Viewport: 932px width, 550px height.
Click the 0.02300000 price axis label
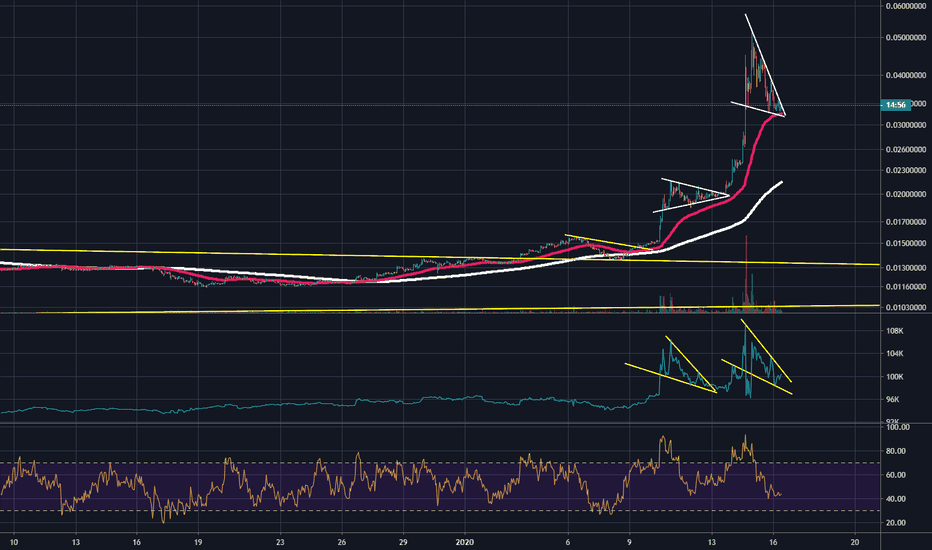click(906, 171)
